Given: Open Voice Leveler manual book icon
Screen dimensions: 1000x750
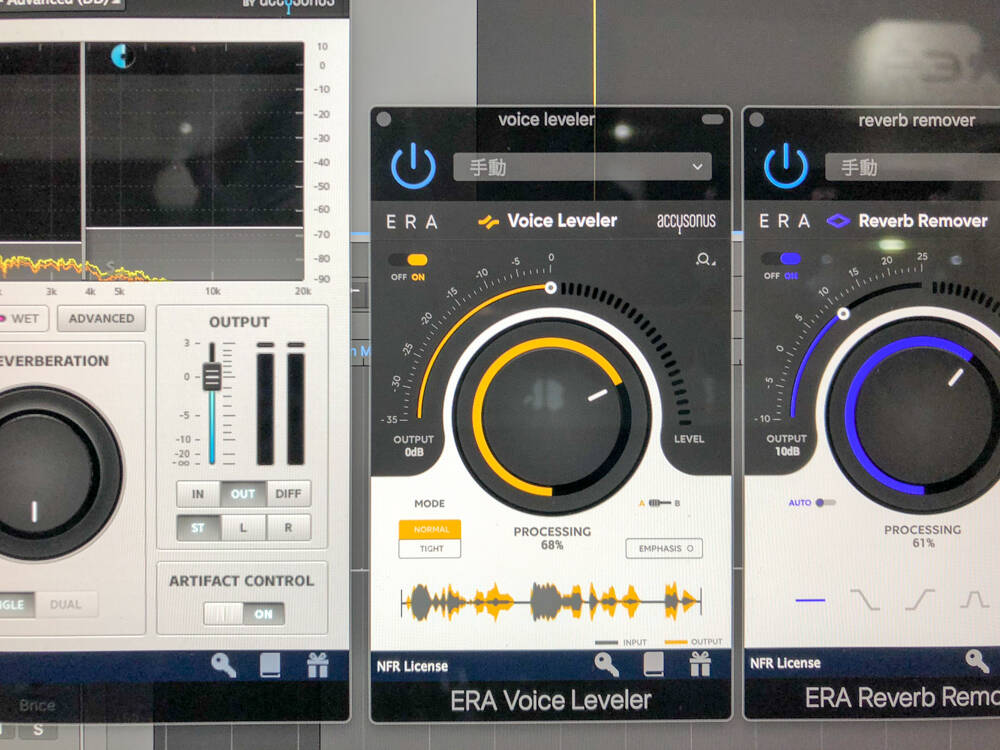Looking at the screenshot, I should [653, 665].
